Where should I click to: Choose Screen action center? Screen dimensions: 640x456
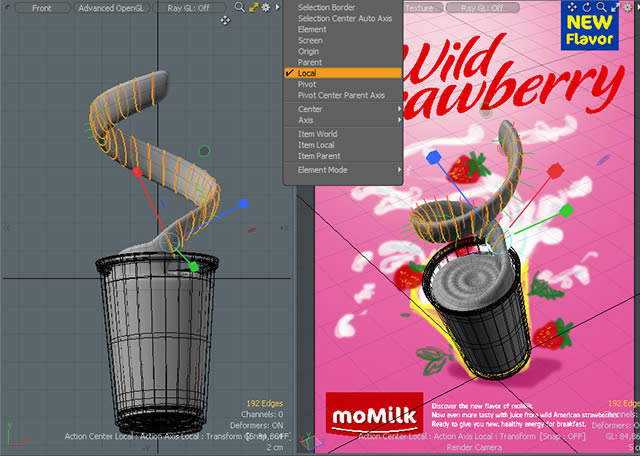point(343,40)
